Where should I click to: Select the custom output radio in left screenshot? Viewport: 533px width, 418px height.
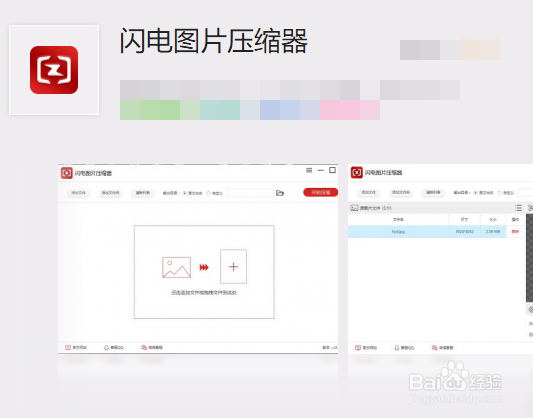(209, 193)
